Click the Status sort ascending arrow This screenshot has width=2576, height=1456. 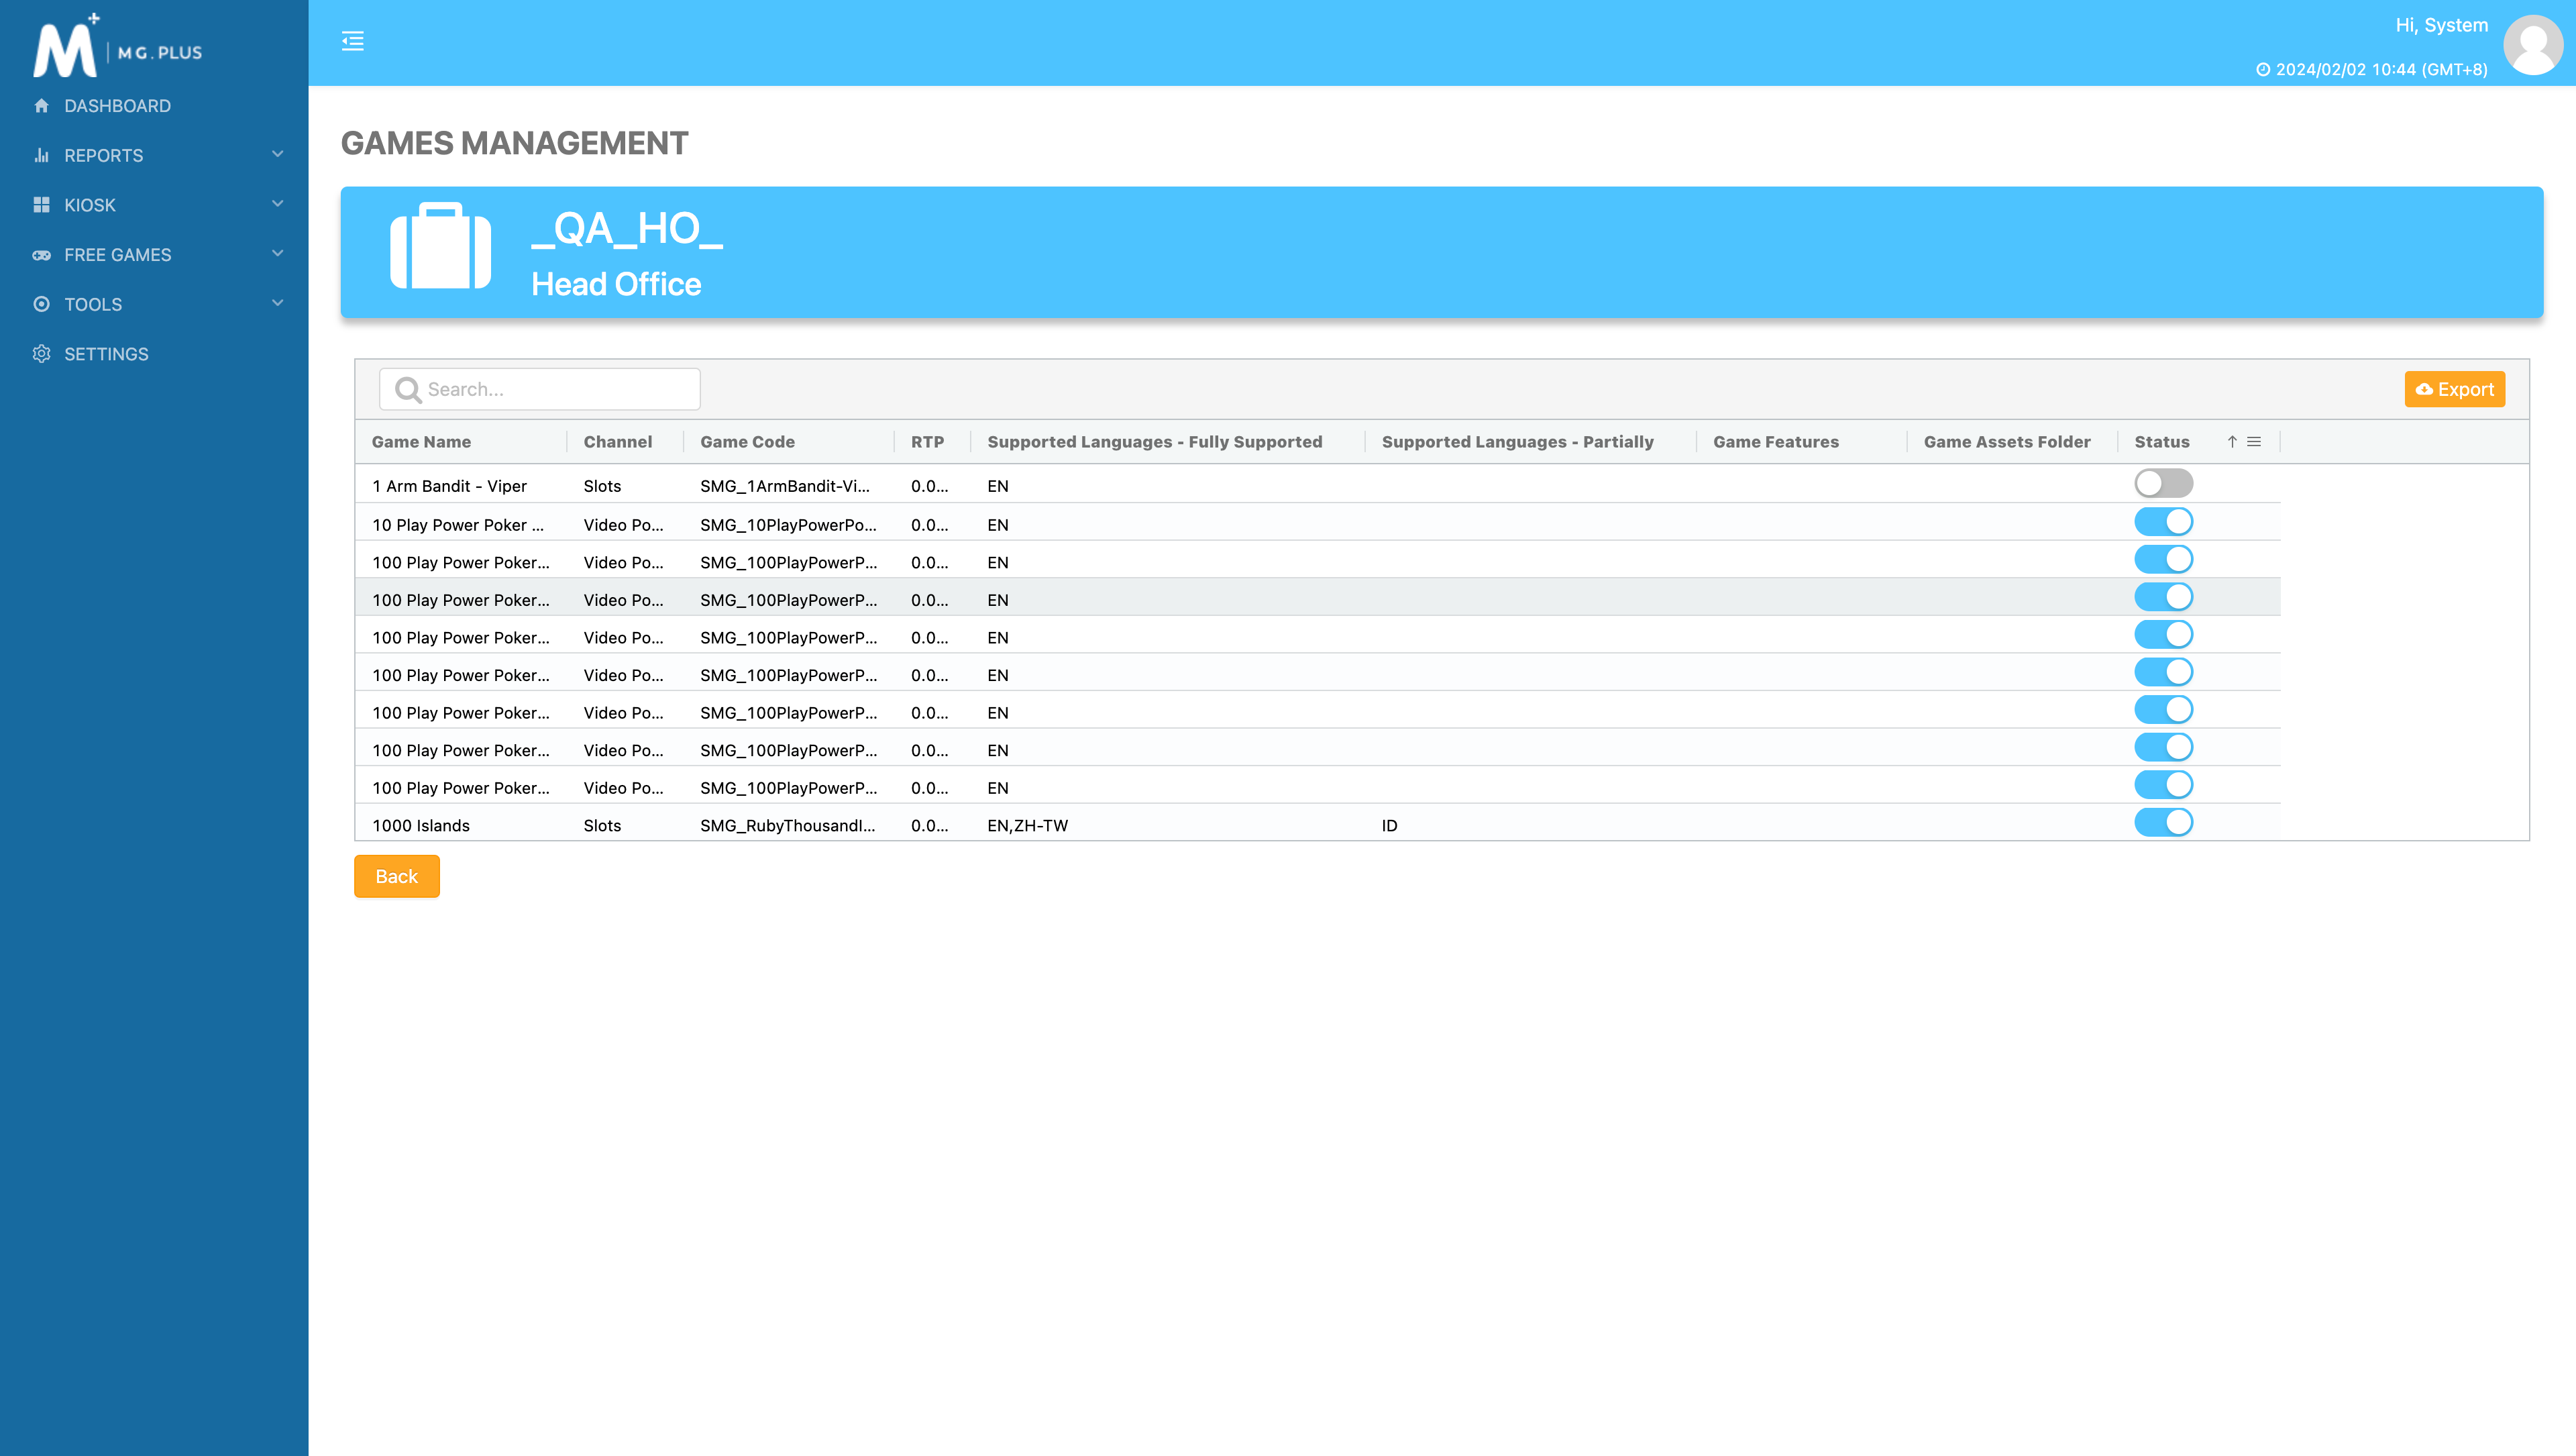[2232, 442]
